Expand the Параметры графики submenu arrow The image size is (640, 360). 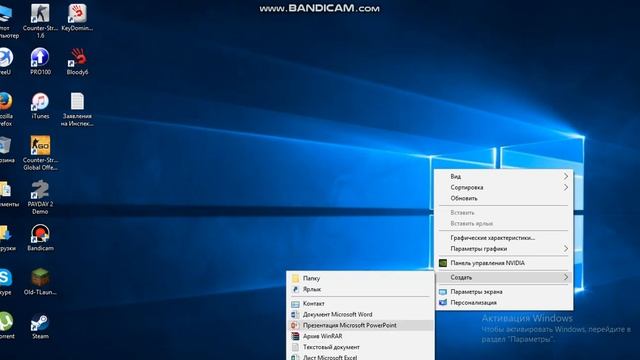[x=566, y=249]
